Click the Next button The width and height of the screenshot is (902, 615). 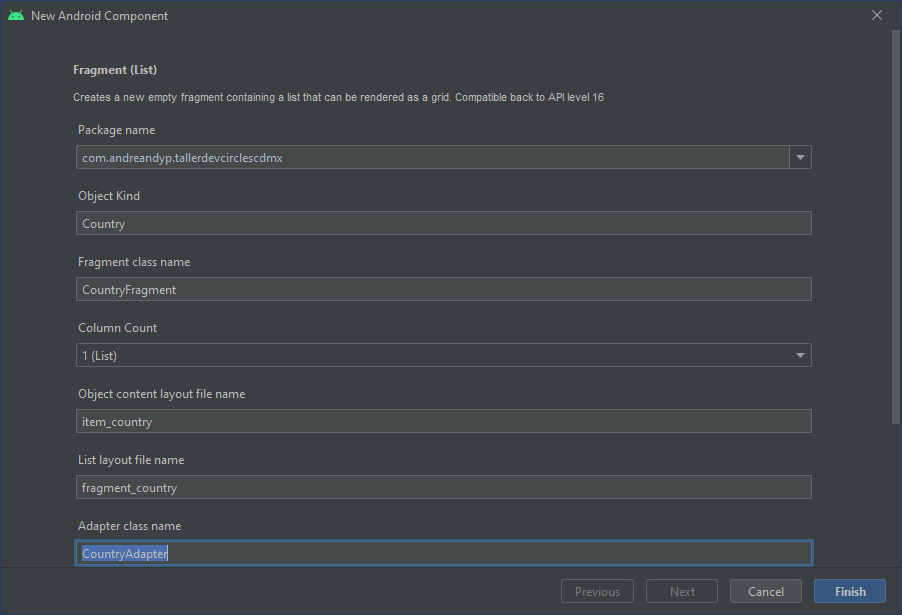(682, 591)
